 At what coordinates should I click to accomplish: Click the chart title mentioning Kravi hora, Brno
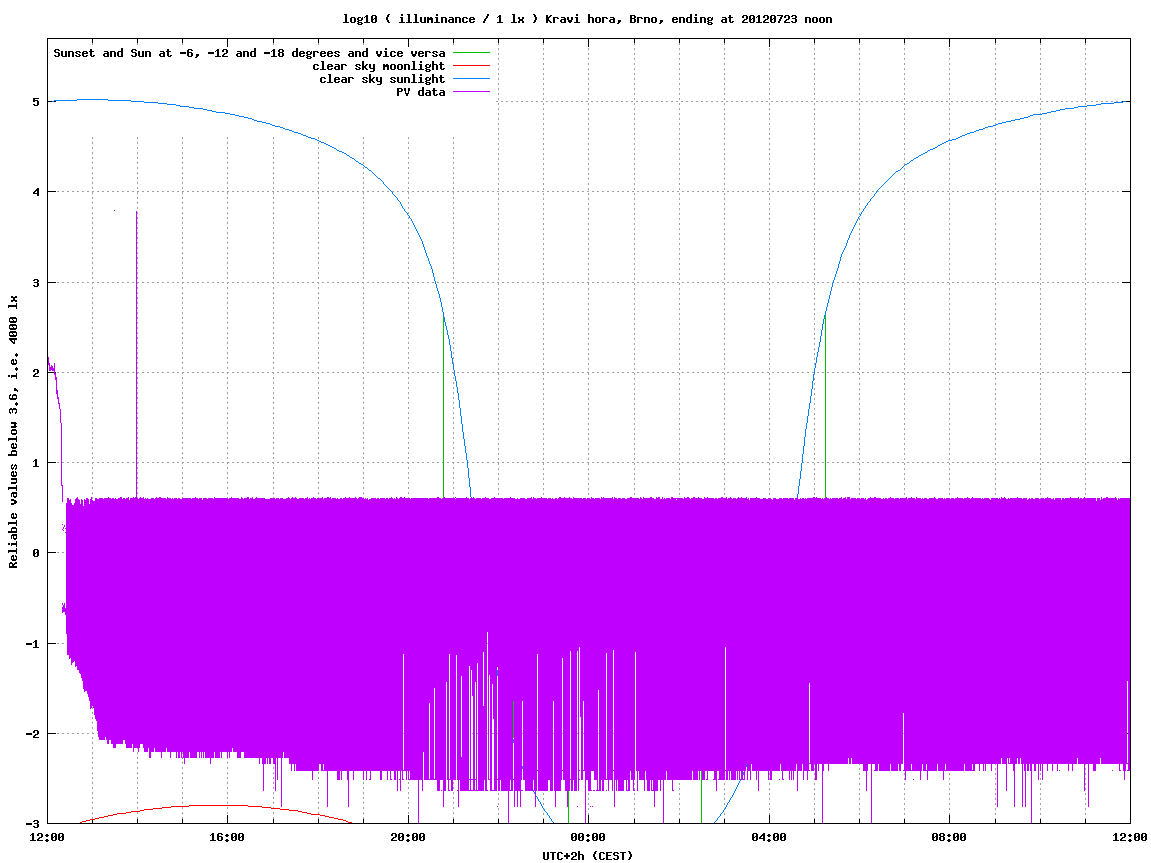(x=587, y=19)
